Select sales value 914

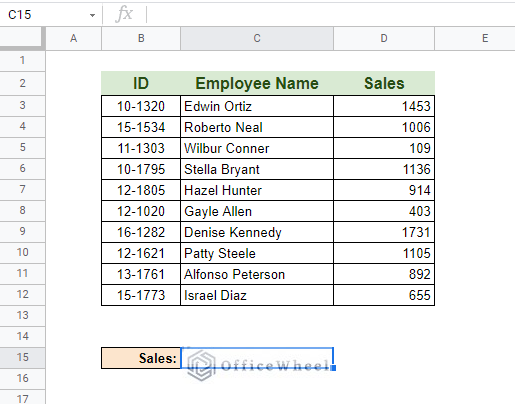384,190
